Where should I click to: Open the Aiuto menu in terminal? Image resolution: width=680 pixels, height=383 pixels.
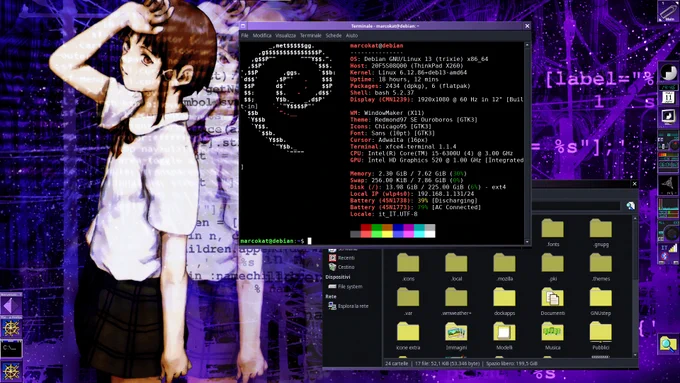click(x=352, y=36)
